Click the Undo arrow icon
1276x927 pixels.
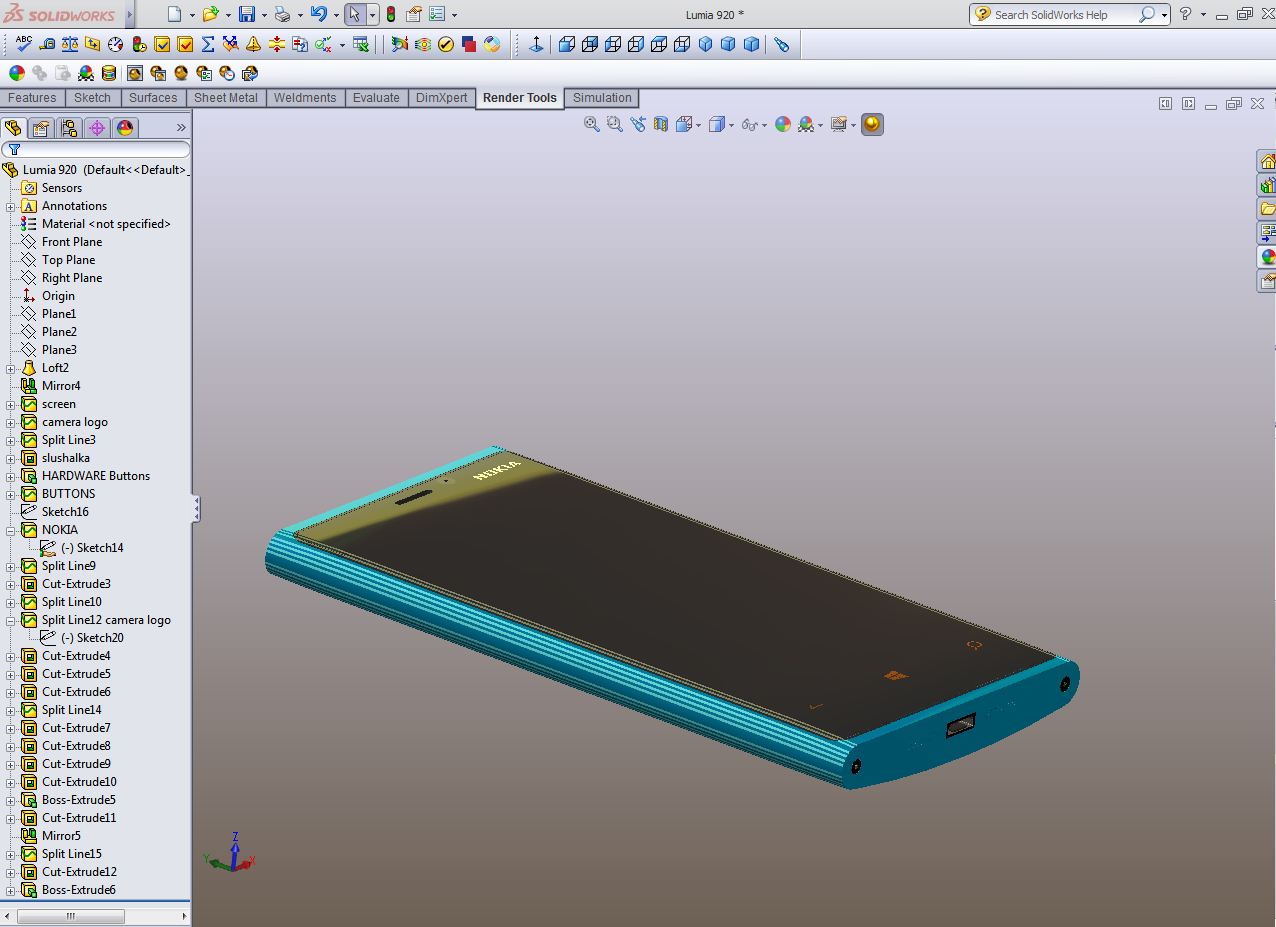318,14
